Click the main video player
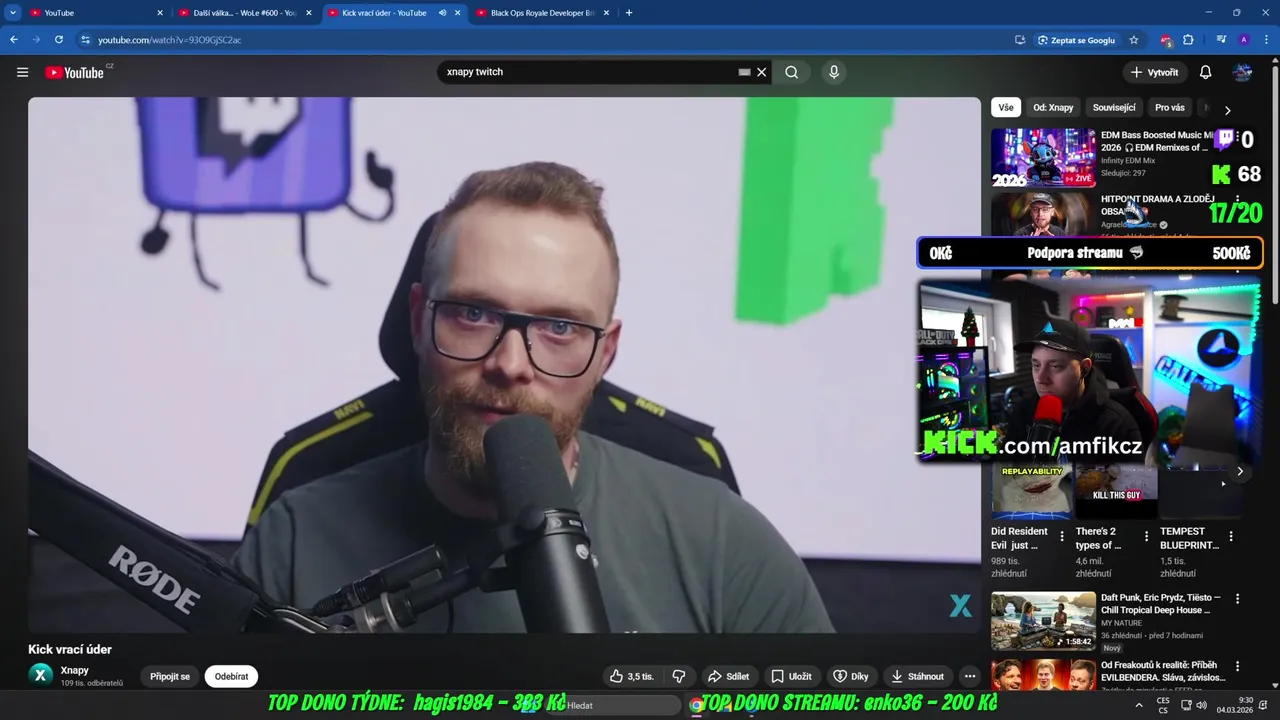This screenshot has width=1280, height=720. coord(504,365)
